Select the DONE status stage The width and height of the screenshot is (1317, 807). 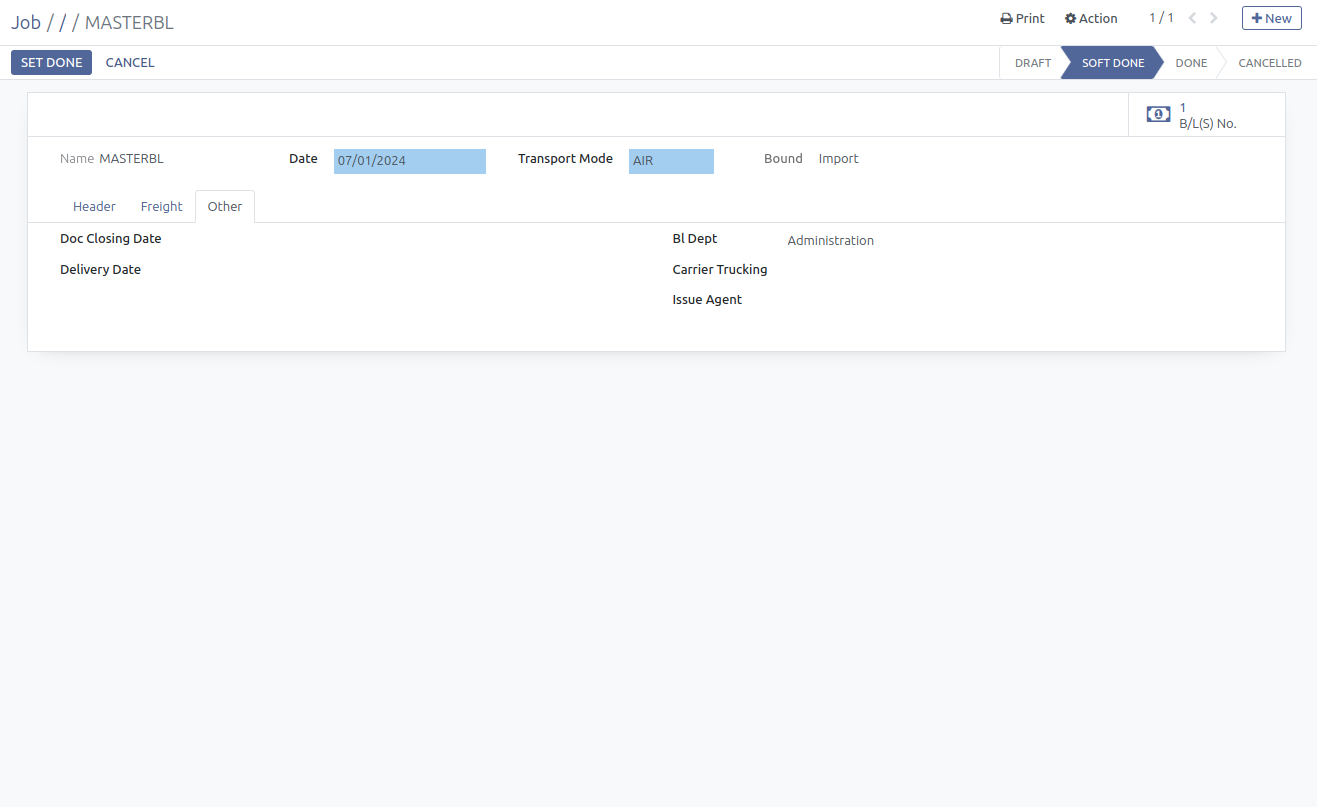[x=1190, y=63]
